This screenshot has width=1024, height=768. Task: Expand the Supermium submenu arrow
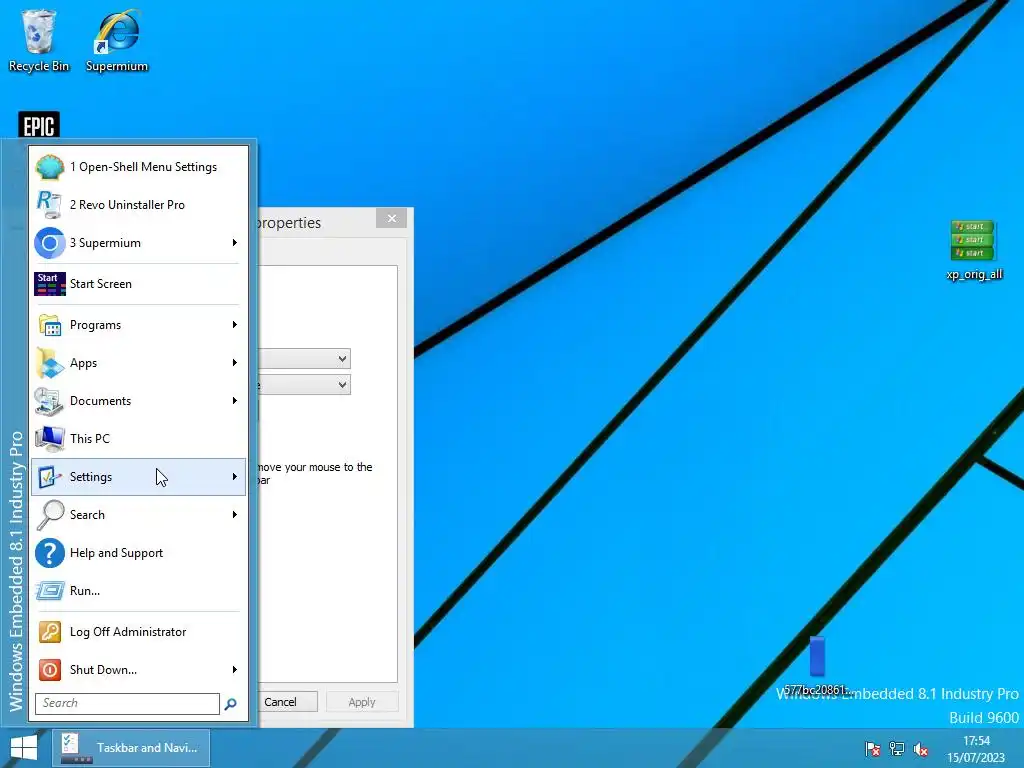click(x=234, y=243)
